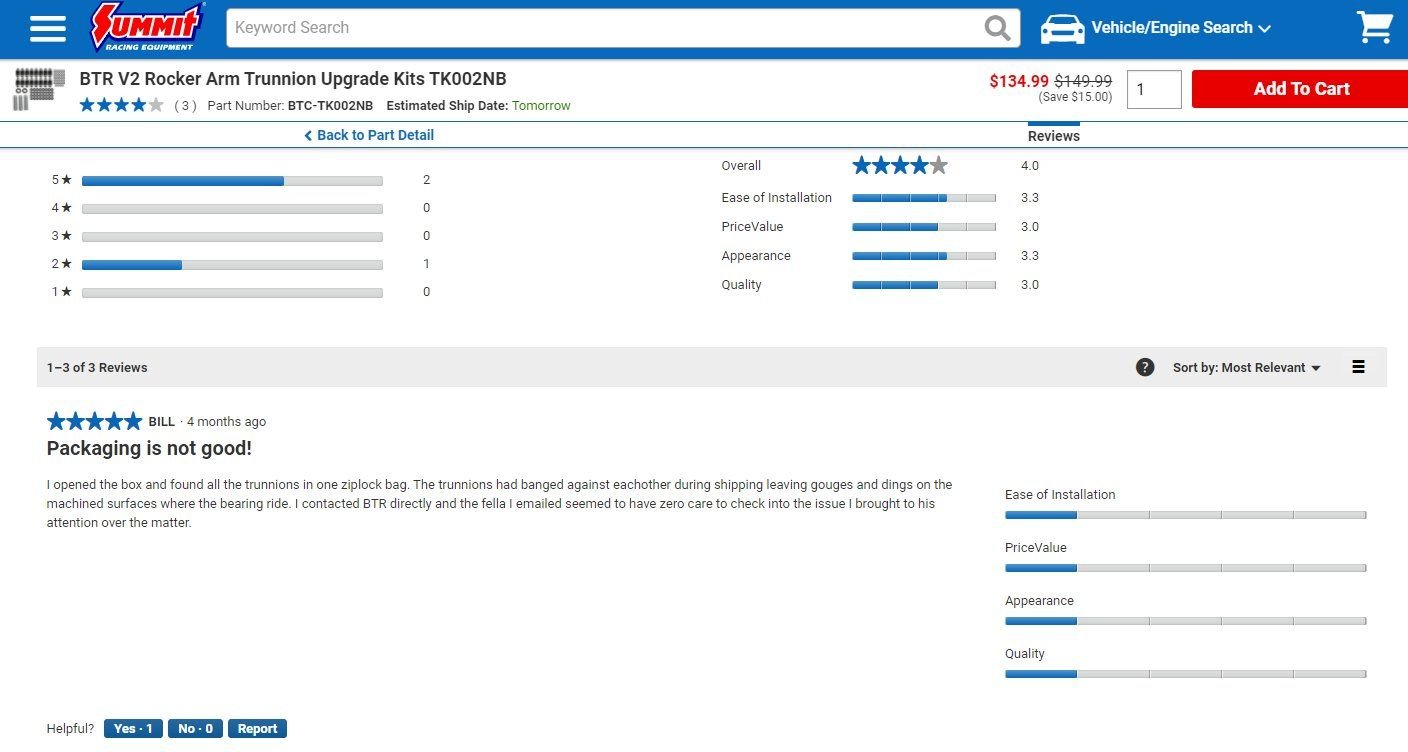Filter reviews by 4 star rating bar
The image size is (1408, 752).
coord(232,209)
